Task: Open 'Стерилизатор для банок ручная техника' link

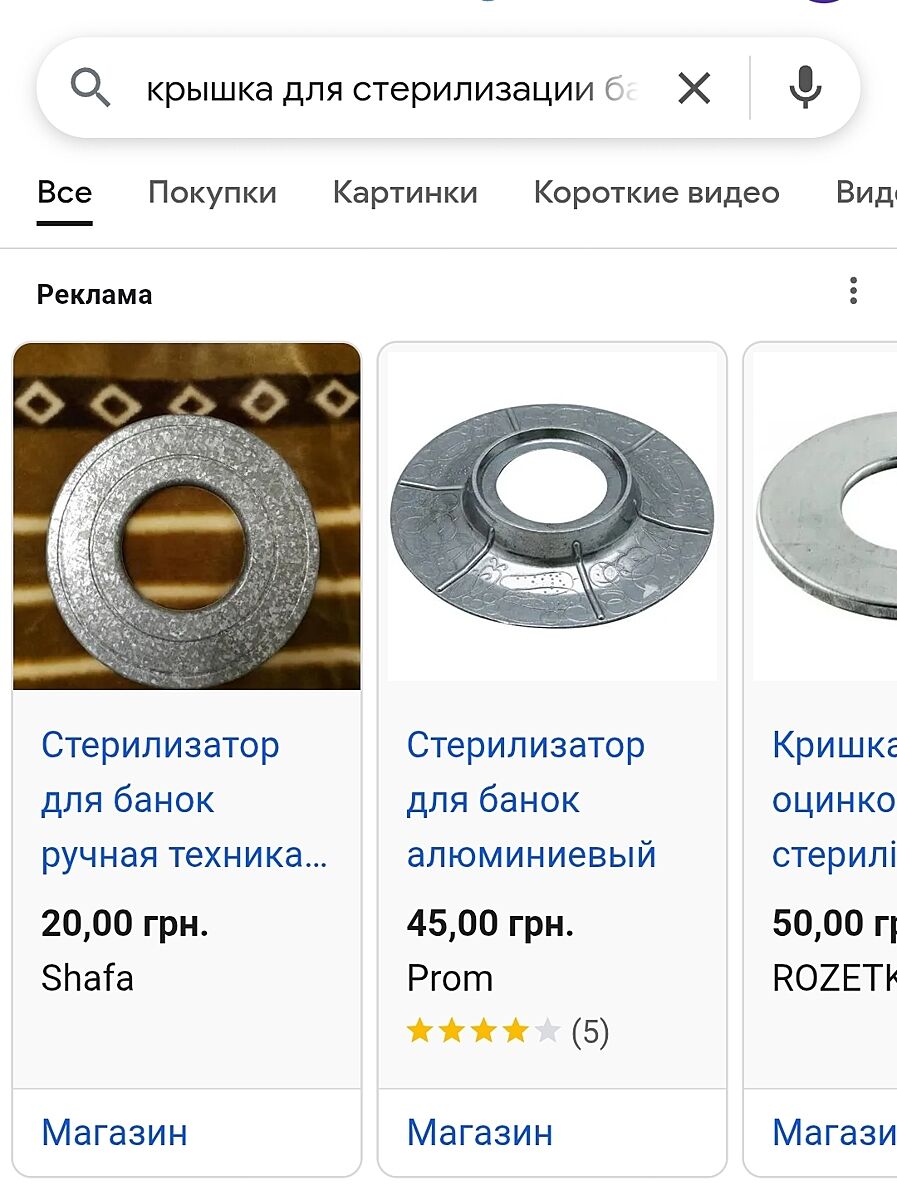Action: 185,800
